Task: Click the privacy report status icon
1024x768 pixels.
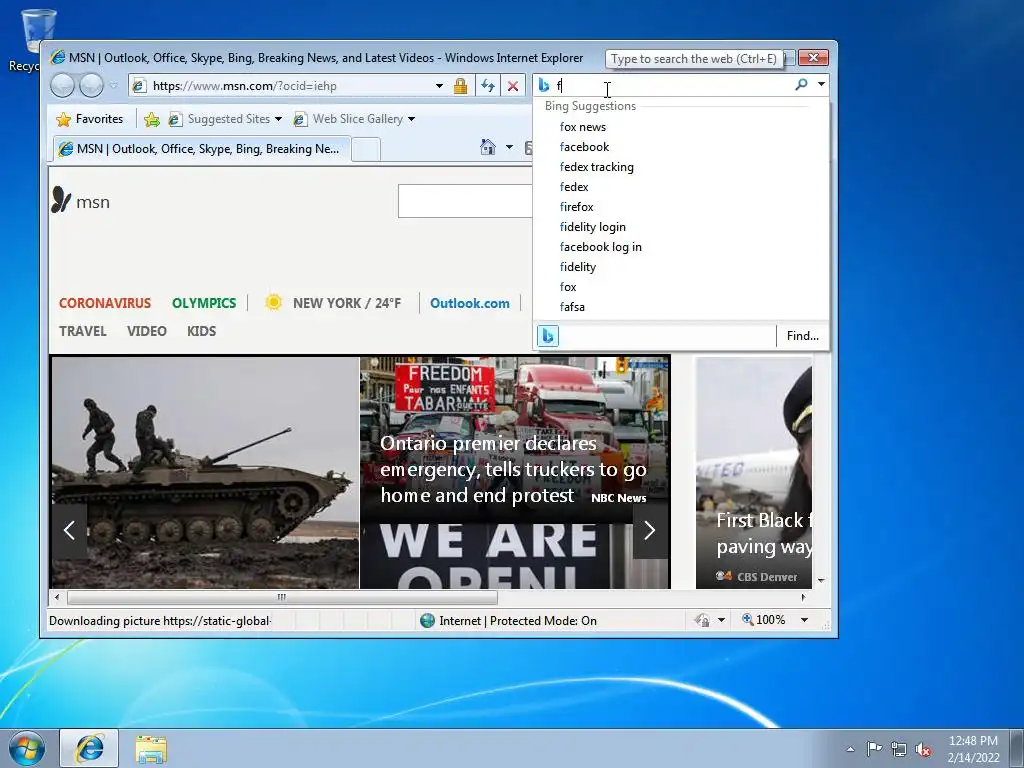Action: point(702,620)
